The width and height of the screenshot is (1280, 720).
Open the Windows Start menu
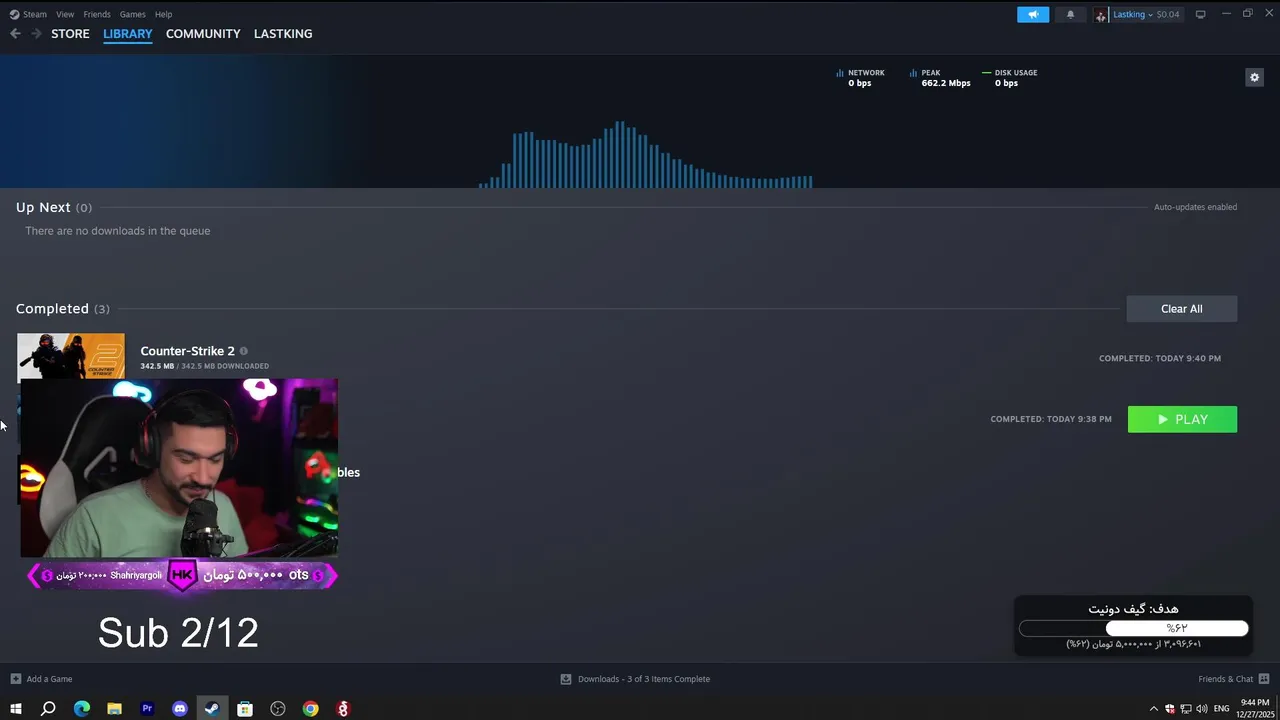pyautogui.click(x=15, y=709)
